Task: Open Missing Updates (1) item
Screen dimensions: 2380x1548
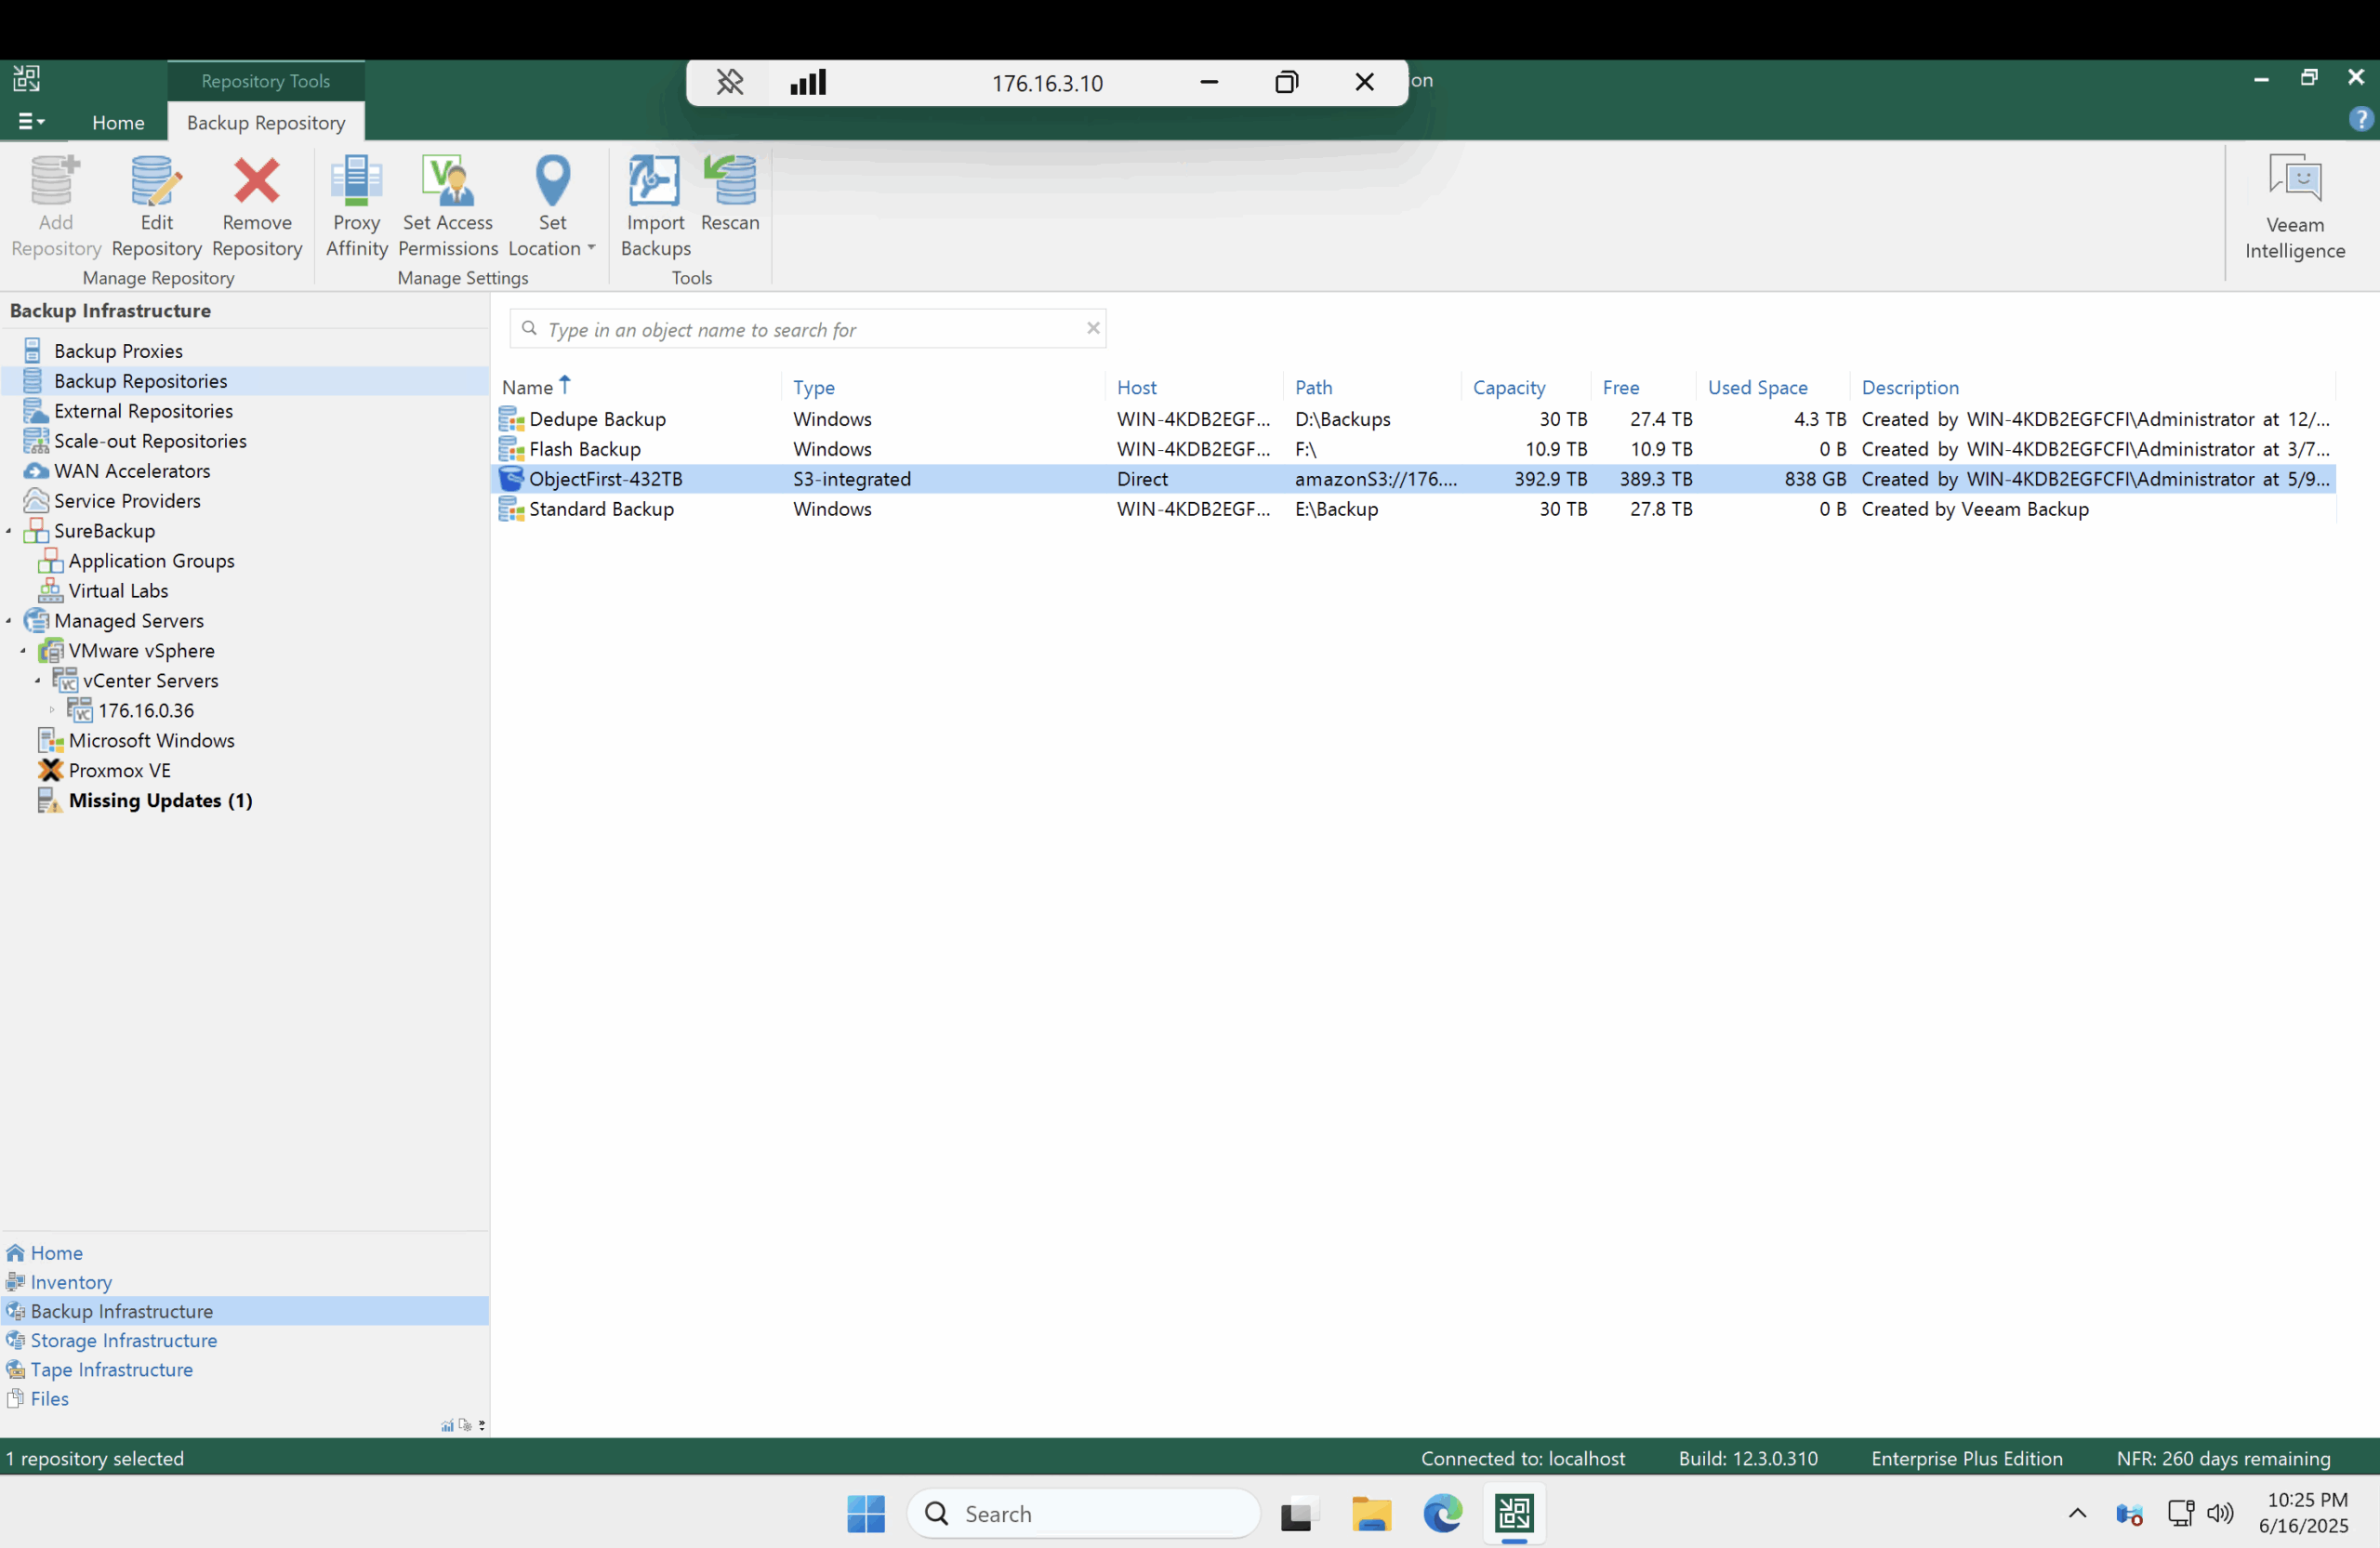Action: [160, 800]
